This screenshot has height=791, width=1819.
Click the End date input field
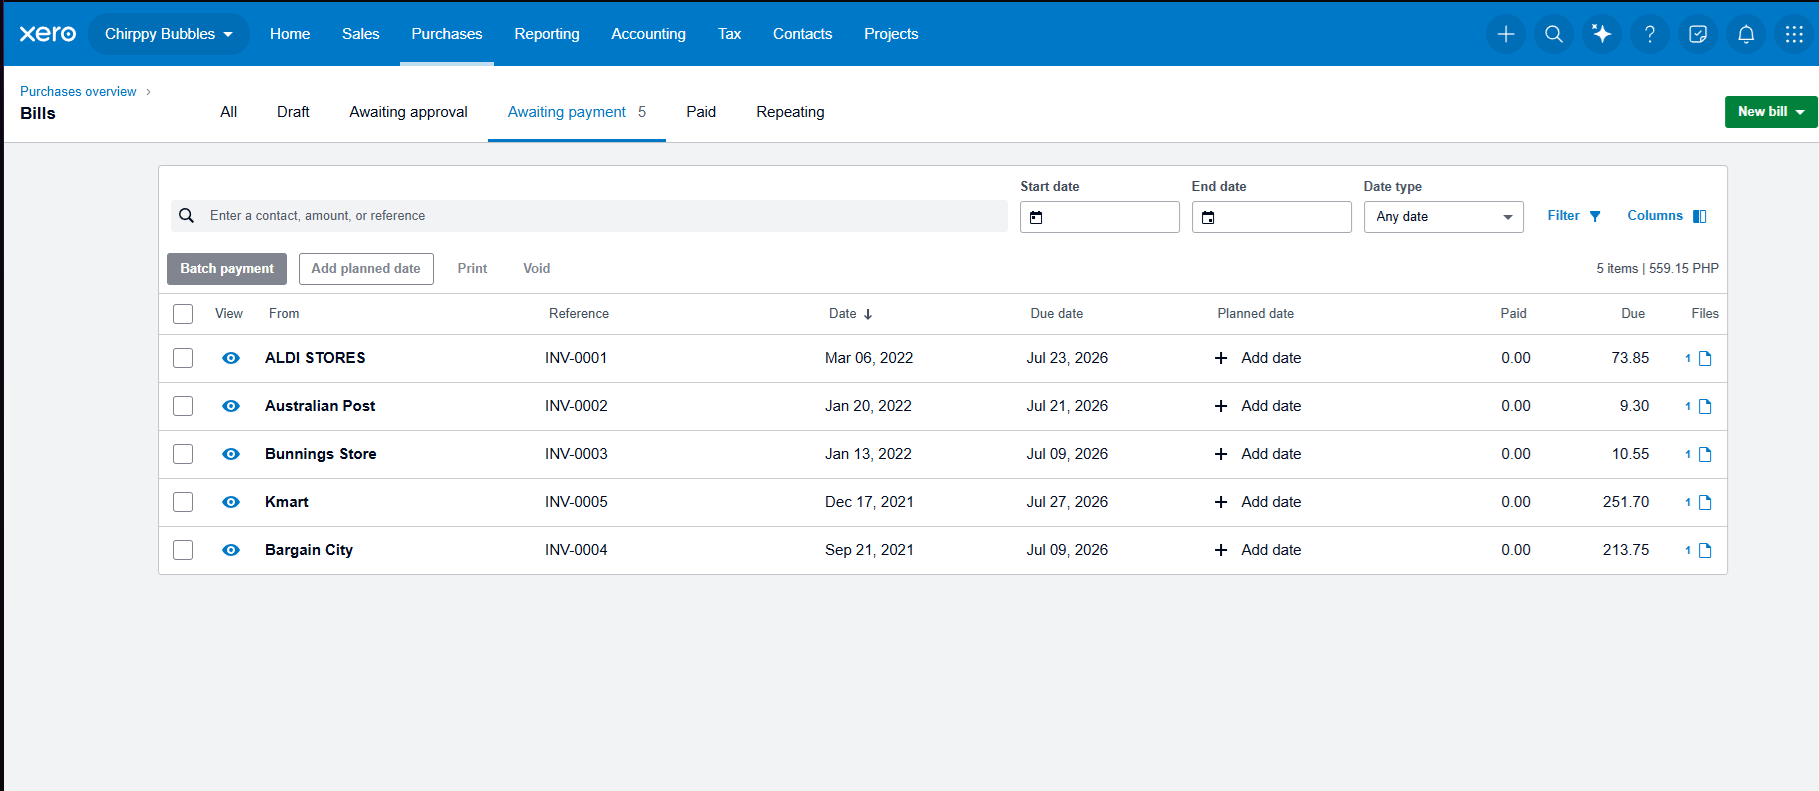(x=1272, y=217)
